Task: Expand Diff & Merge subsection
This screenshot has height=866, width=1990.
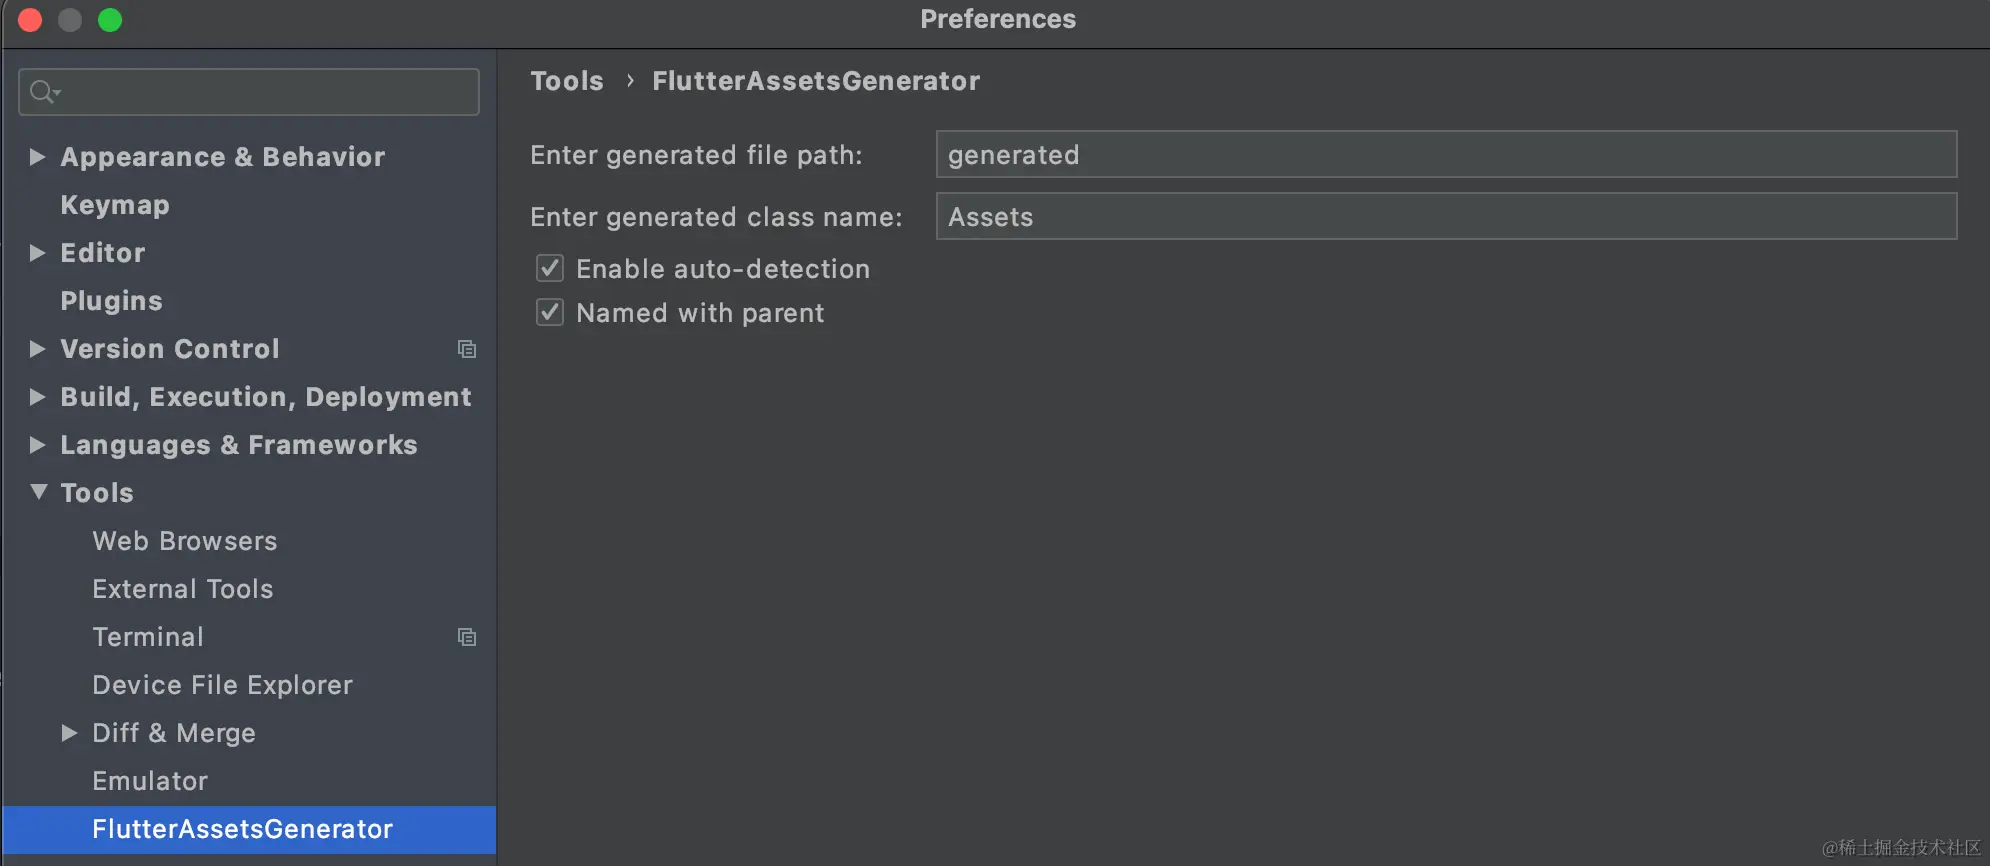Action: [69, 733]
